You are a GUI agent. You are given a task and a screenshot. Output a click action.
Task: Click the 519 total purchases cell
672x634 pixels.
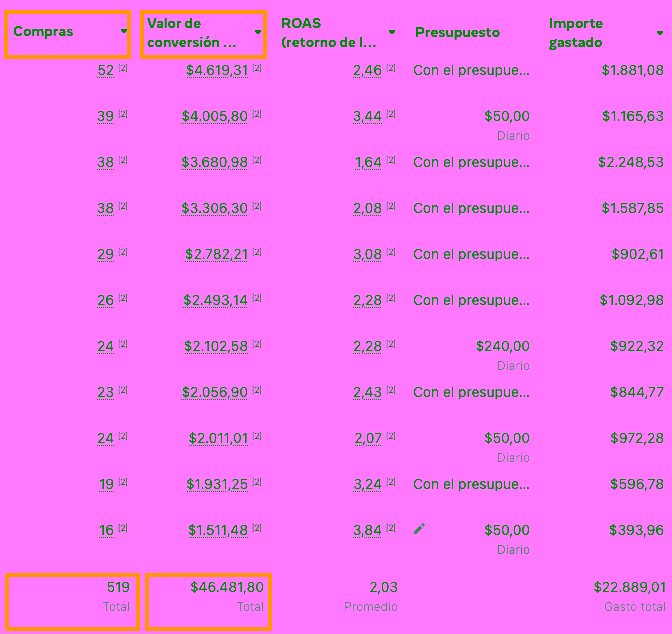118,587
